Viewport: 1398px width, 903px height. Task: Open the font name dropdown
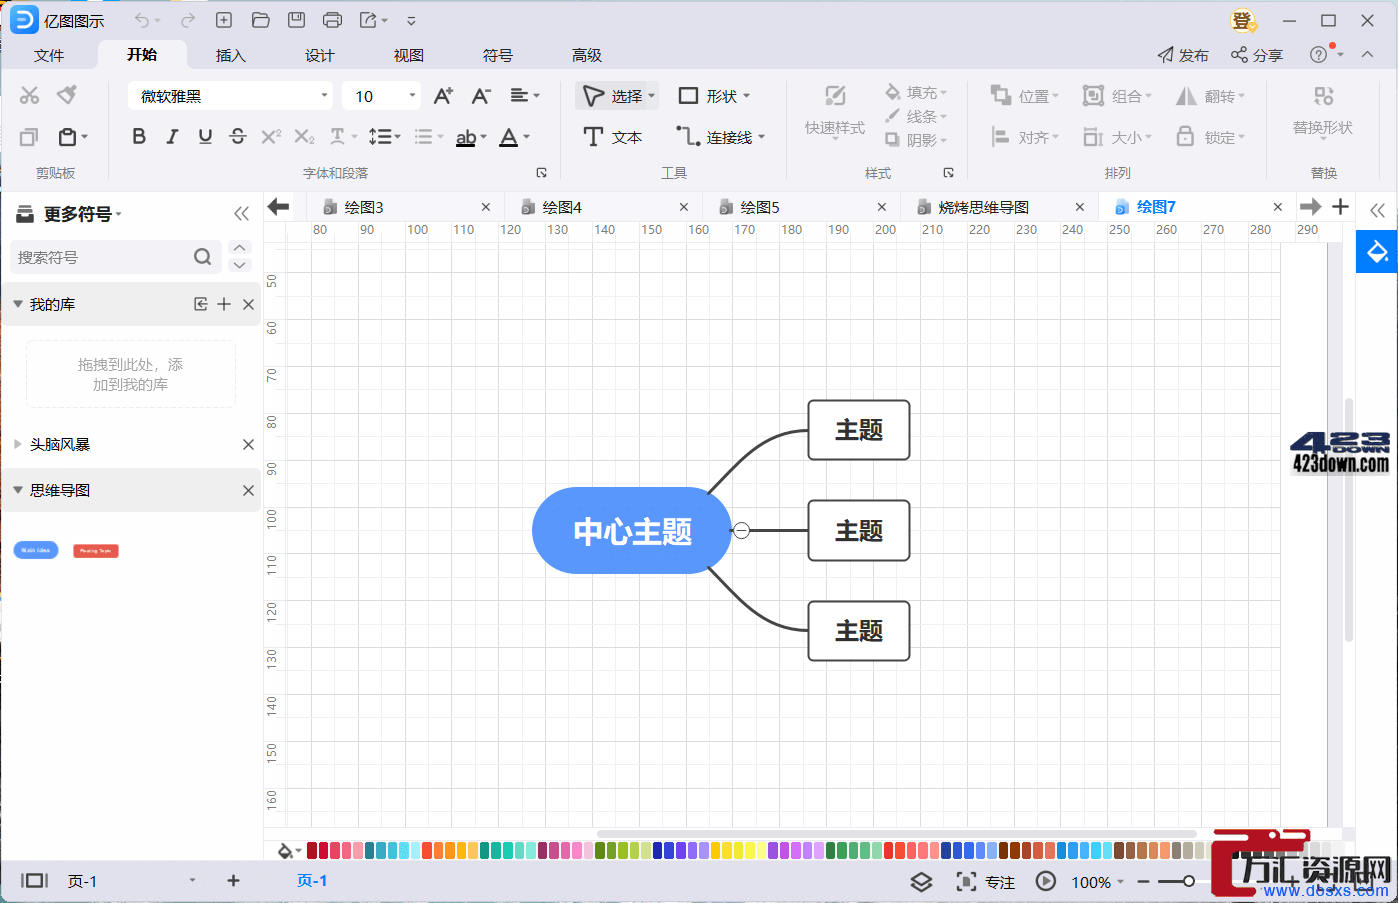324,96
